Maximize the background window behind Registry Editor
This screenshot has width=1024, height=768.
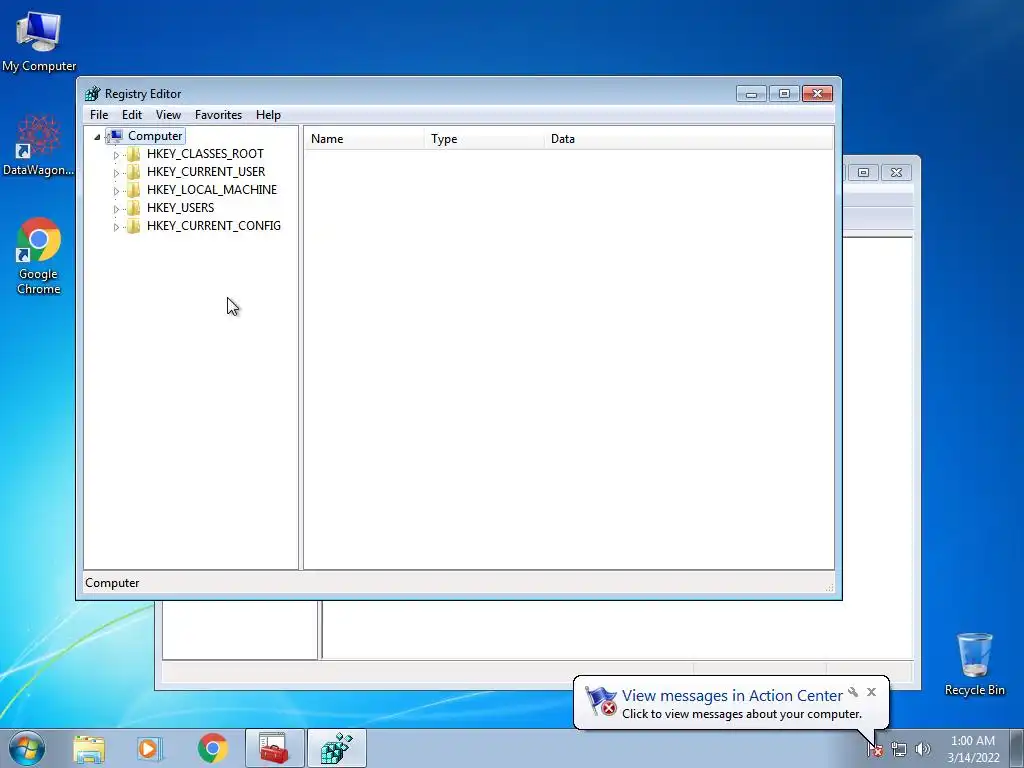pos(863,172)
